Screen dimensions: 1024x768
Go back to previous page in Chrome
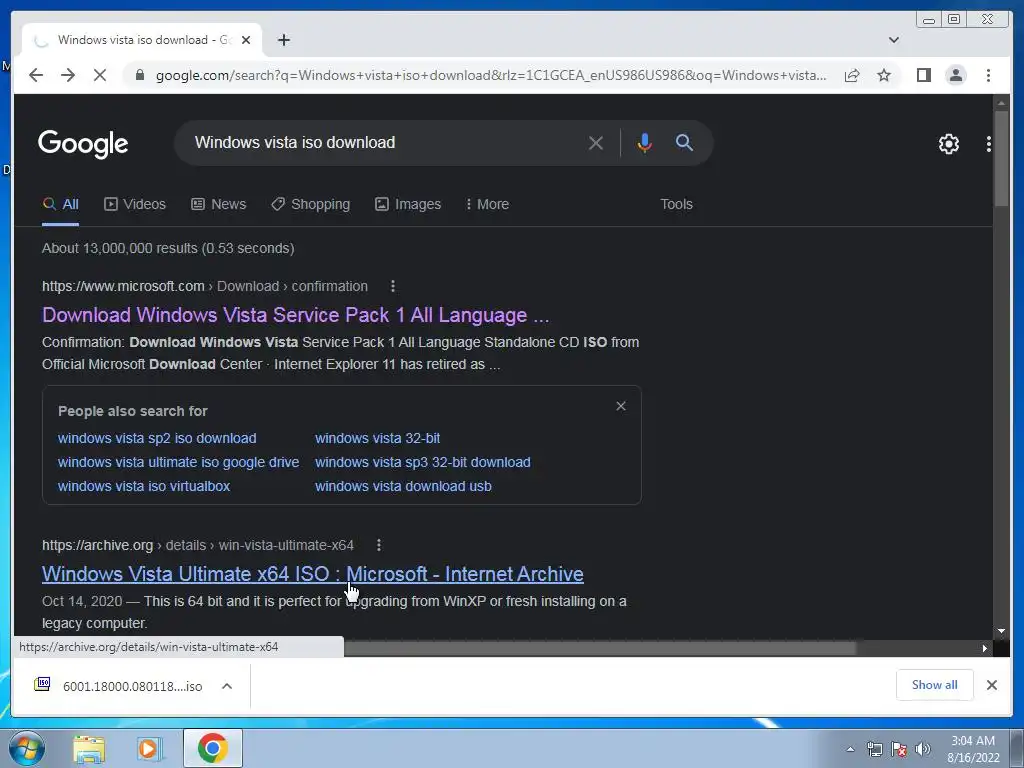pyautogui.click(x=36, y=75)
